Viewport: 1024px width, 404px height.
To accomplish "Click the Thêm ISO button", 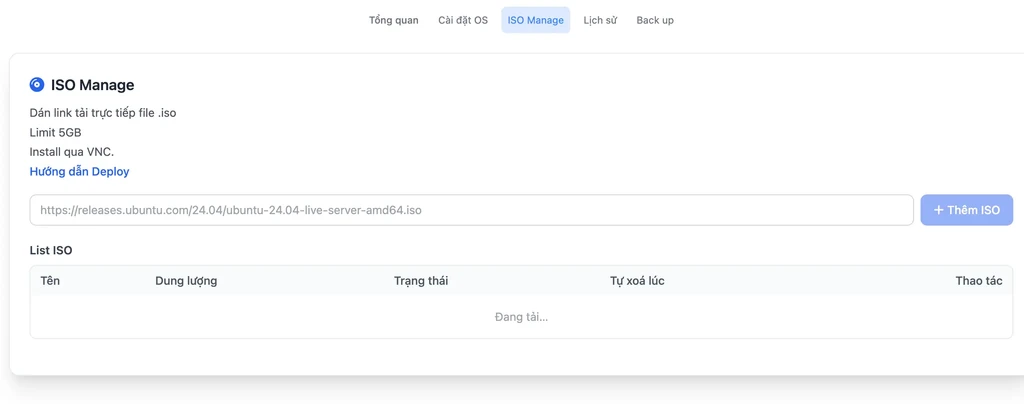I will (967, 210).
